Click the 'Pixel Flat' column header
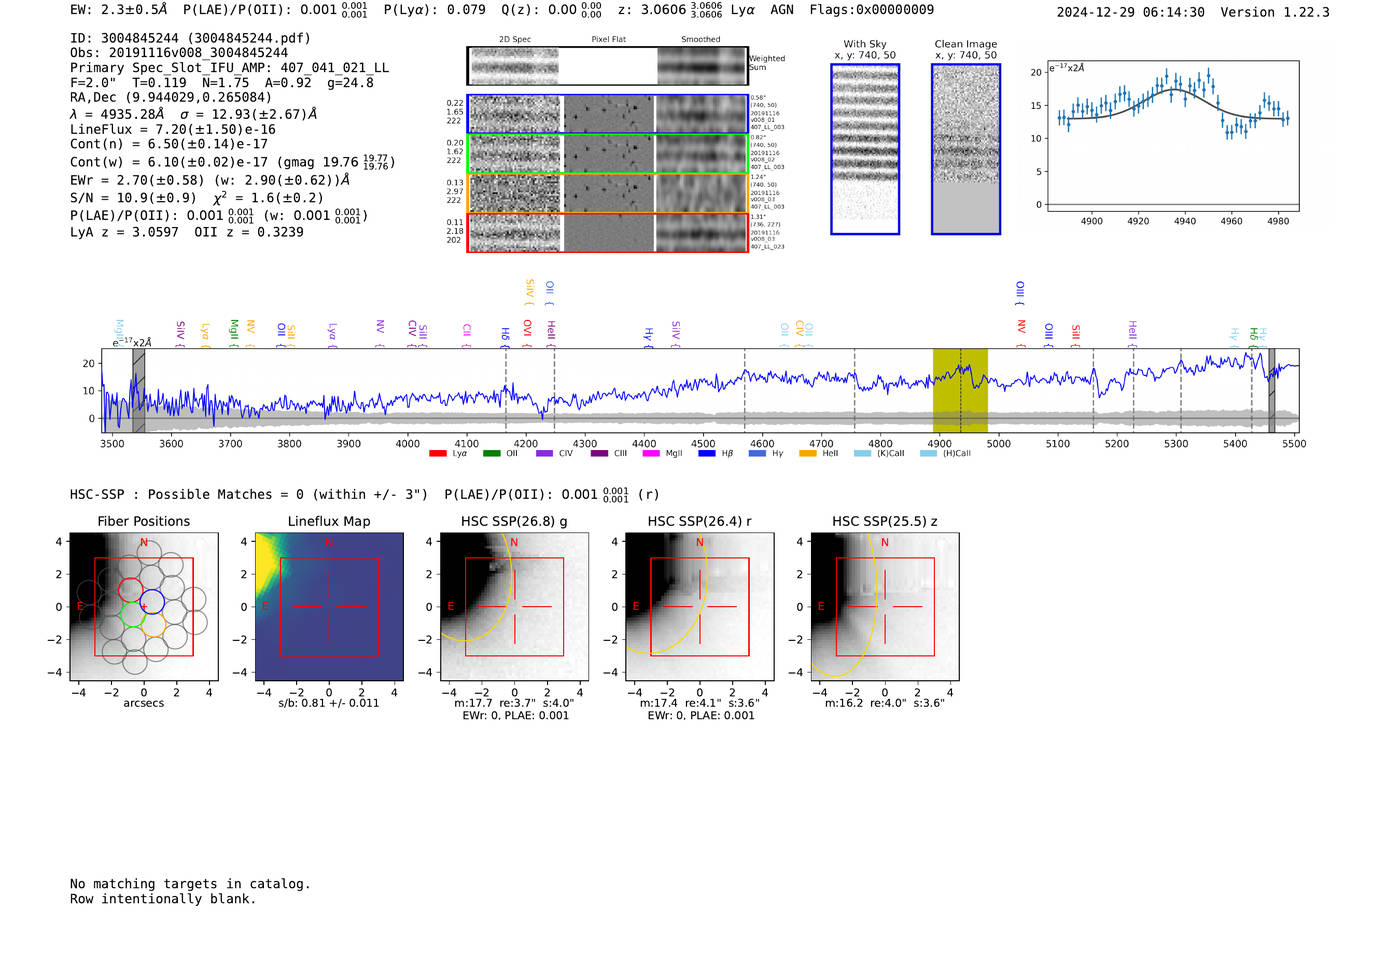The height and width of the screenshot is (953, 1400). pos(608,40)
